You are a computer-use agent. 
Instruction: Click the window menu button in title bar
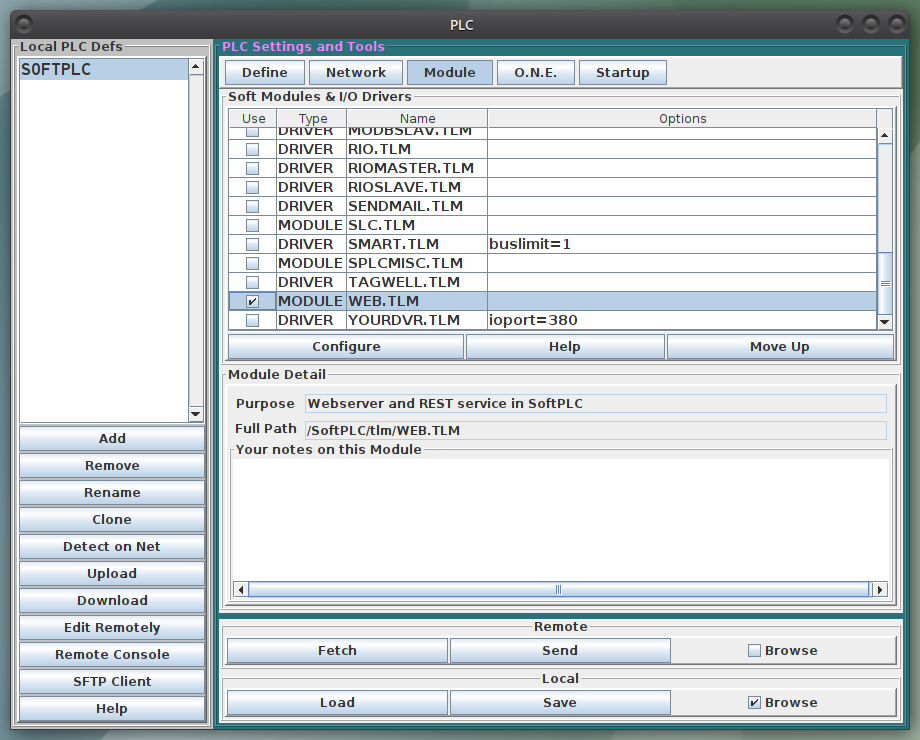(x=24, y=25)
